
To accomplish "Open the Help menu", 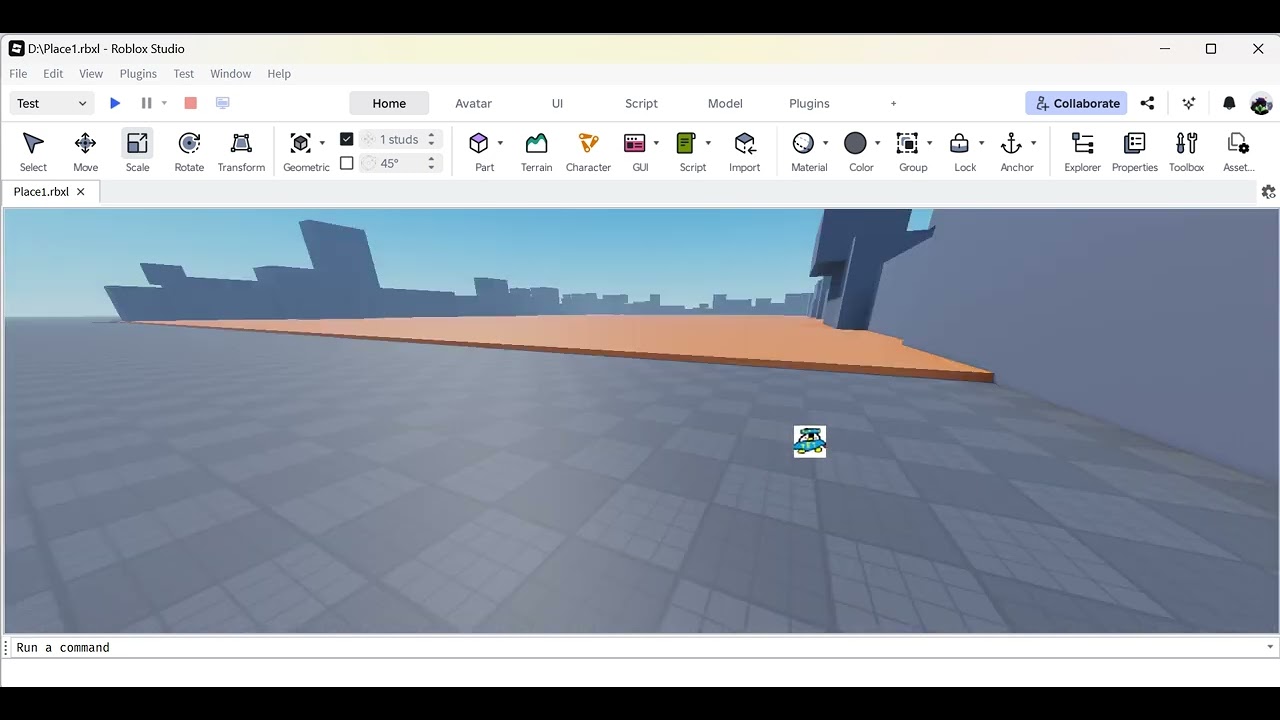I will tap(279, 74).
